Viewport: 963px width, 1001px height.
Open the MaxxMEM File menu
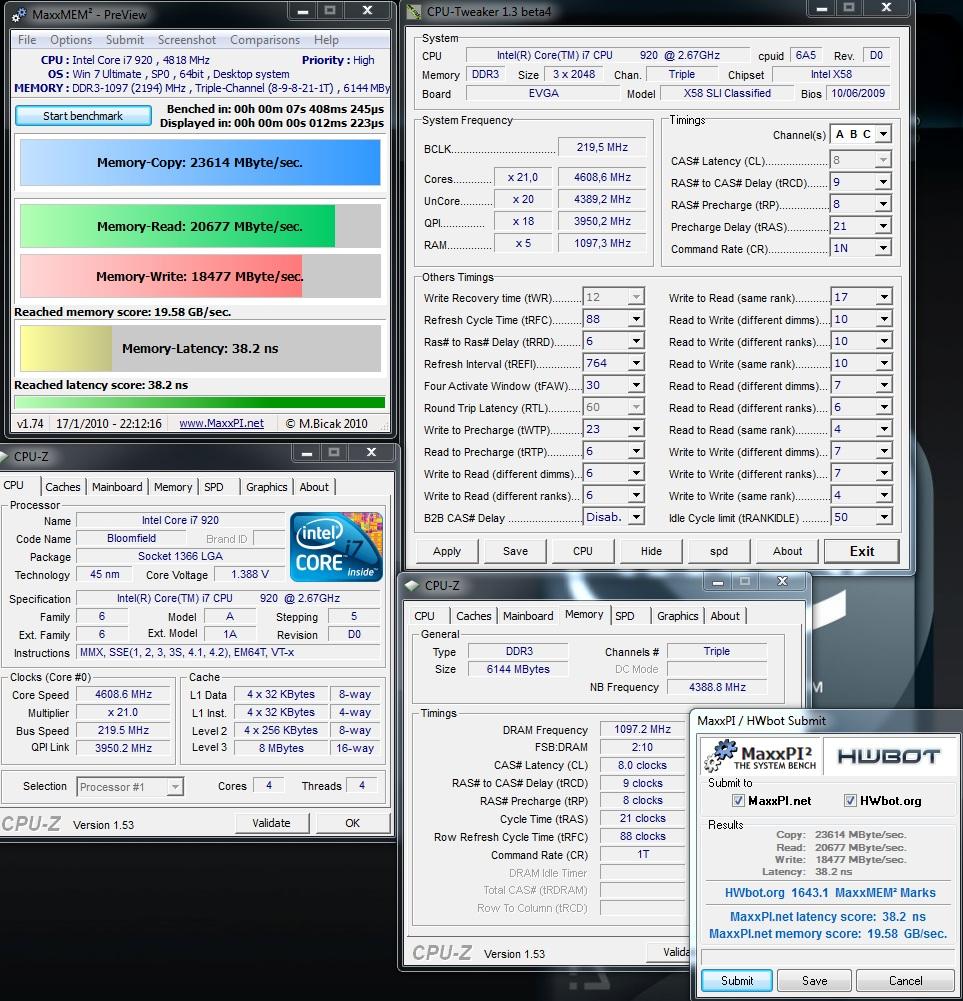coord(27,40)
